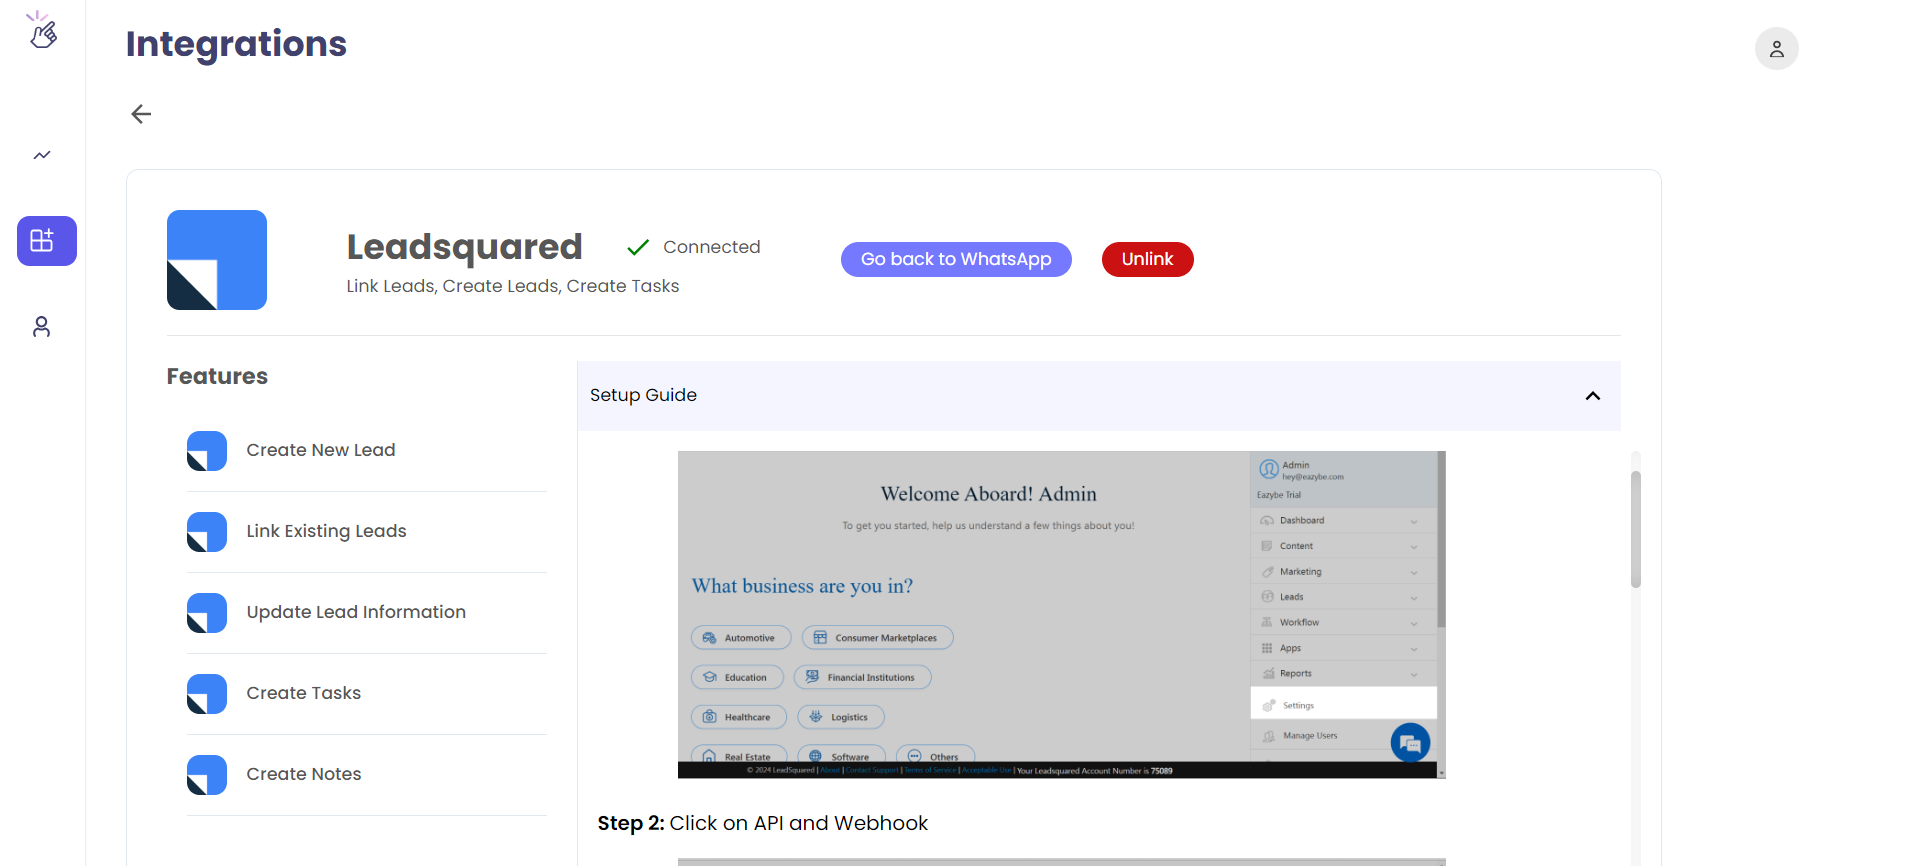Click the Link Existing Leads feature icon

(x=207, y=532)
